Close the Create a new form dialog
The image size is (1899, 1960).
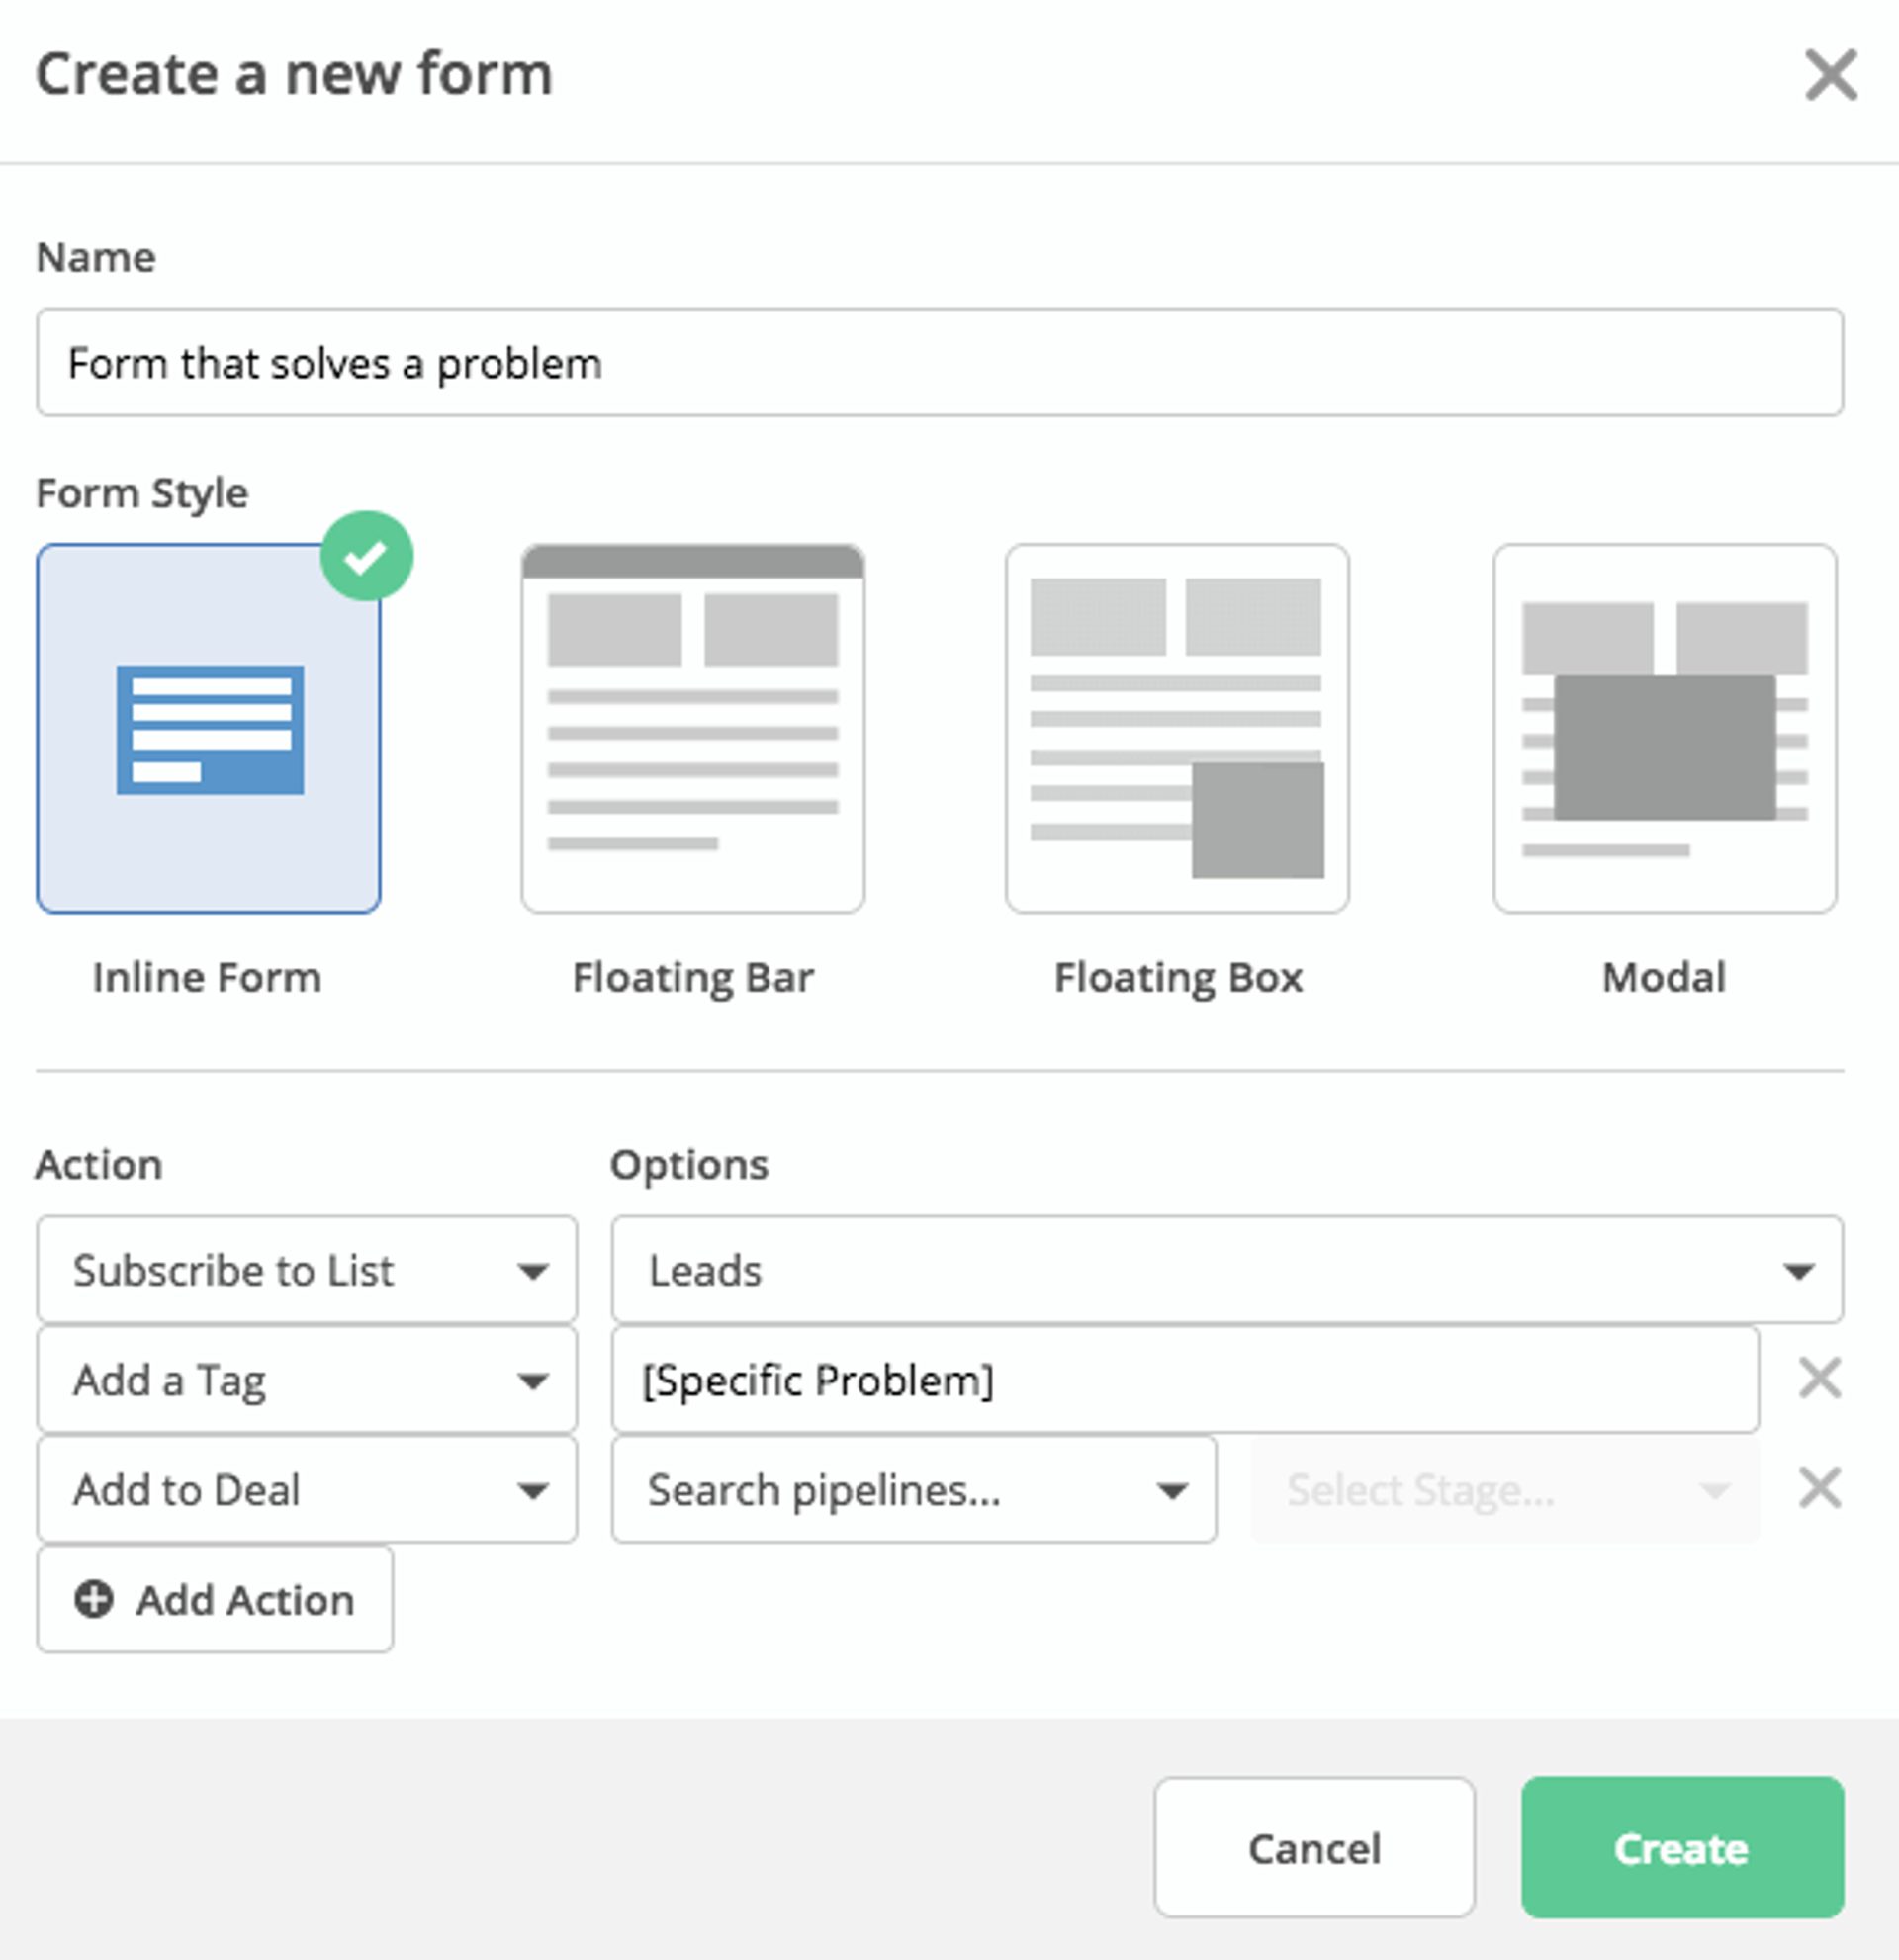[x=1831, y=74]
